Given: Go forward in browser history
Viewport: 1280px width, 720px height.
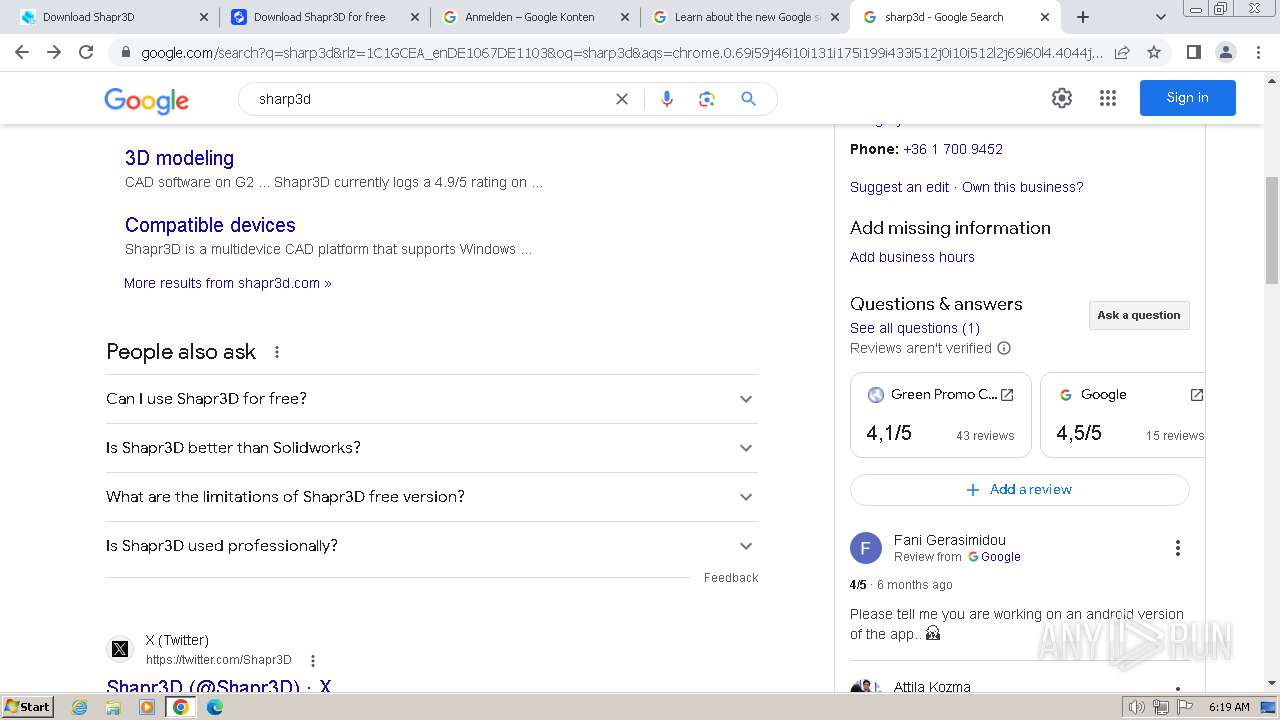Looking at the screenshot, I should click(54, 52).
